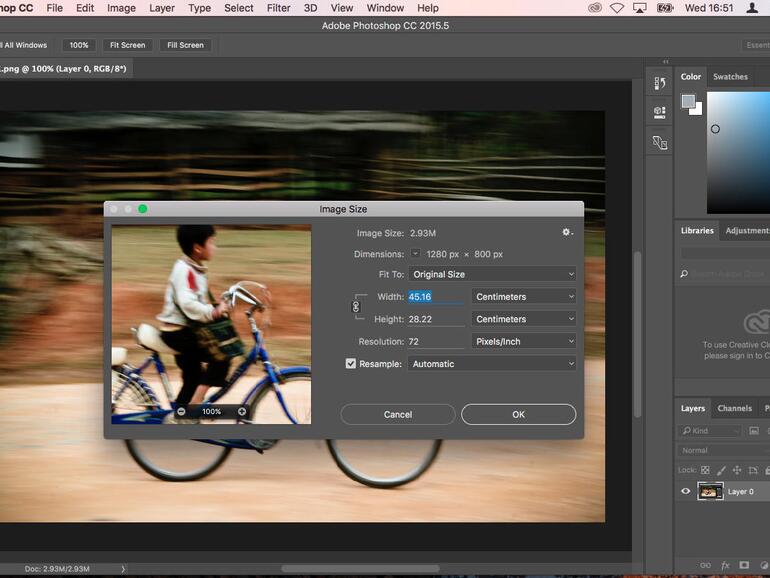Open the Image menu
770x578 pixels.
[121, 8]
